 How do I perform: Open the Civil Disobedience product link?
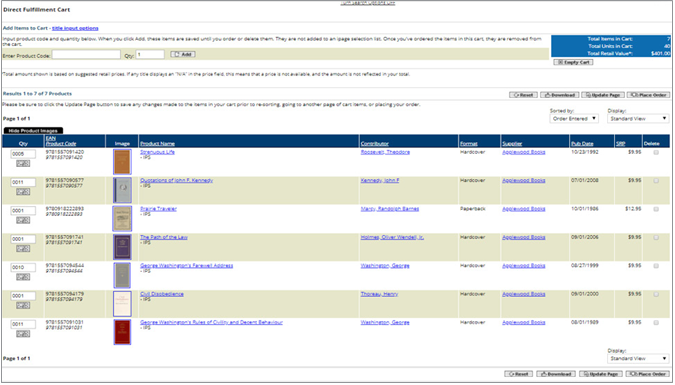click(162, 294)
